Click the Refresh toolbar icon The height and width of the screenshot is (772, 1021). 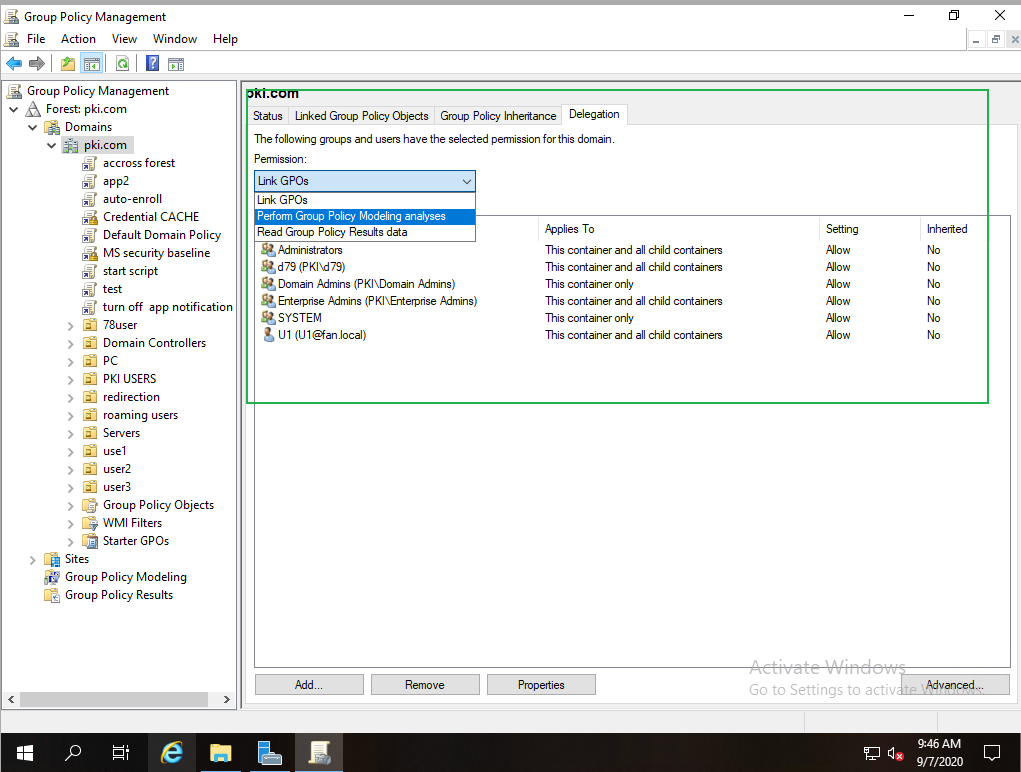point(122,64)
